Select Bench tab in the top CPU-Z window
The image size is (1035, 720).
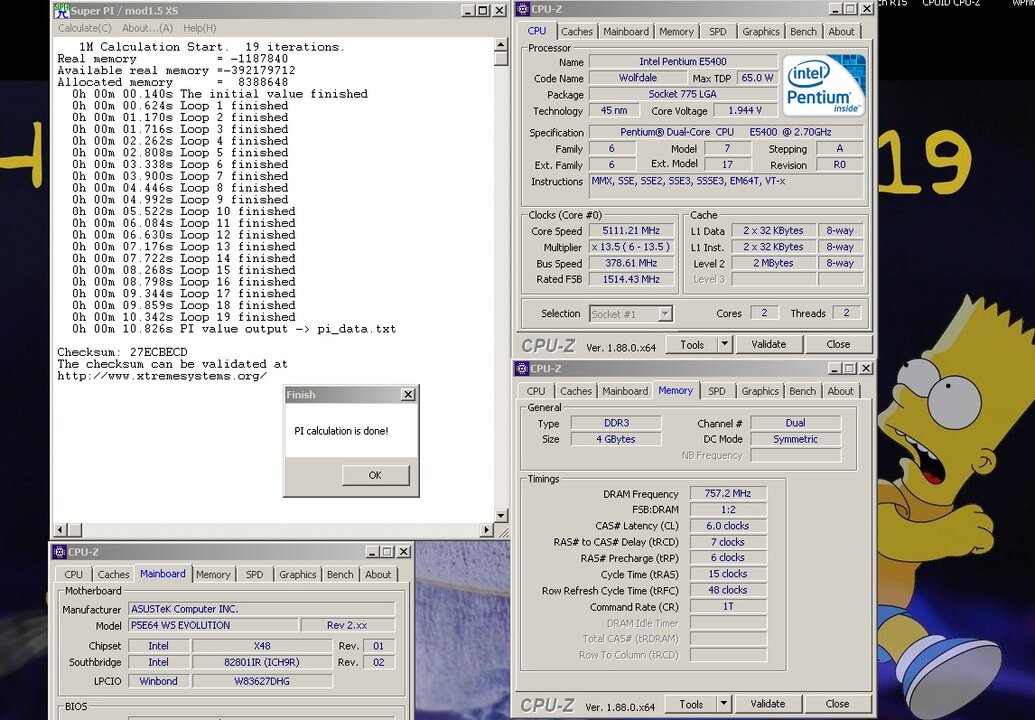coord(803,32)
